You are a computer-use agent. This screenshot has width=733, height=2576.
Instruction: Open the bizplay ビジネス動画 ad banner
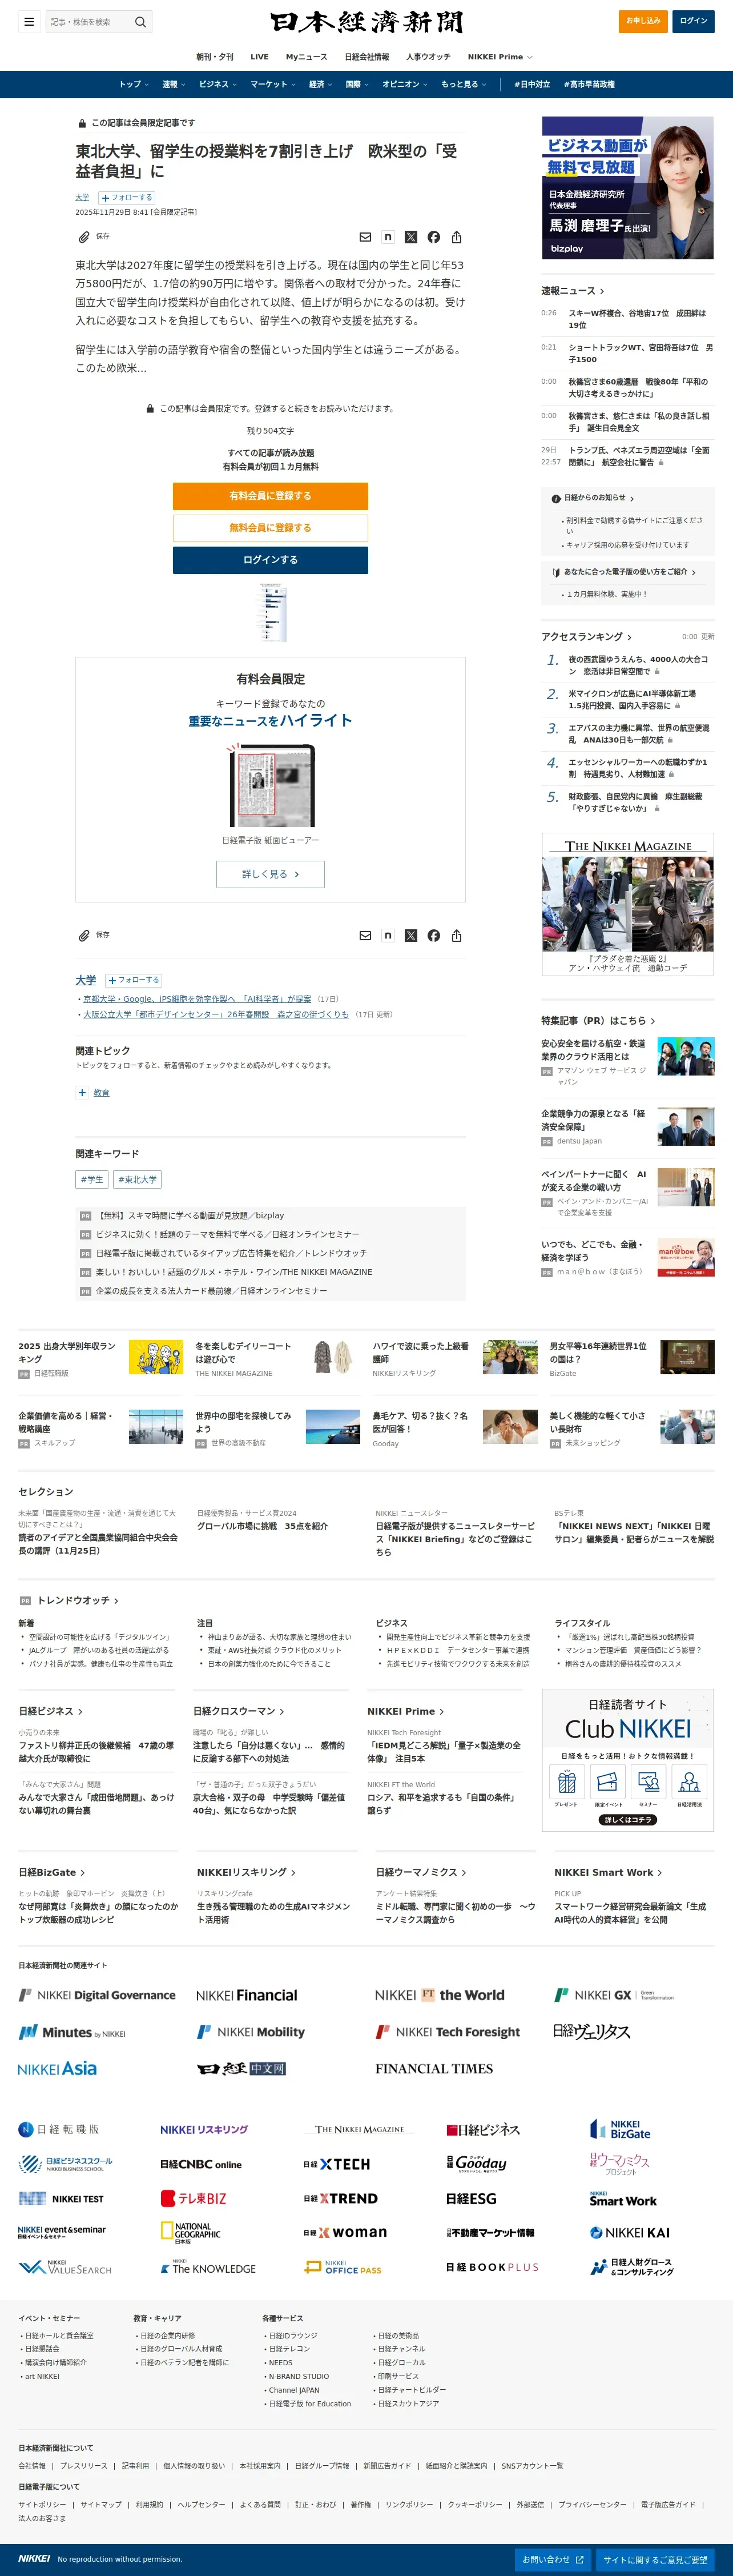coord(628,188)
